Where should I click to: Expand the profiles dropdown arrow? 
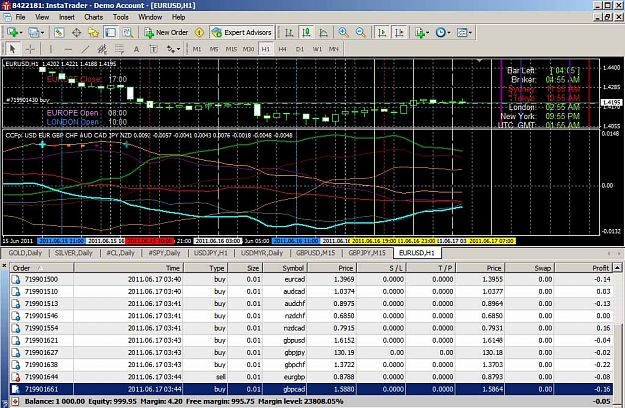click(42, 33)
